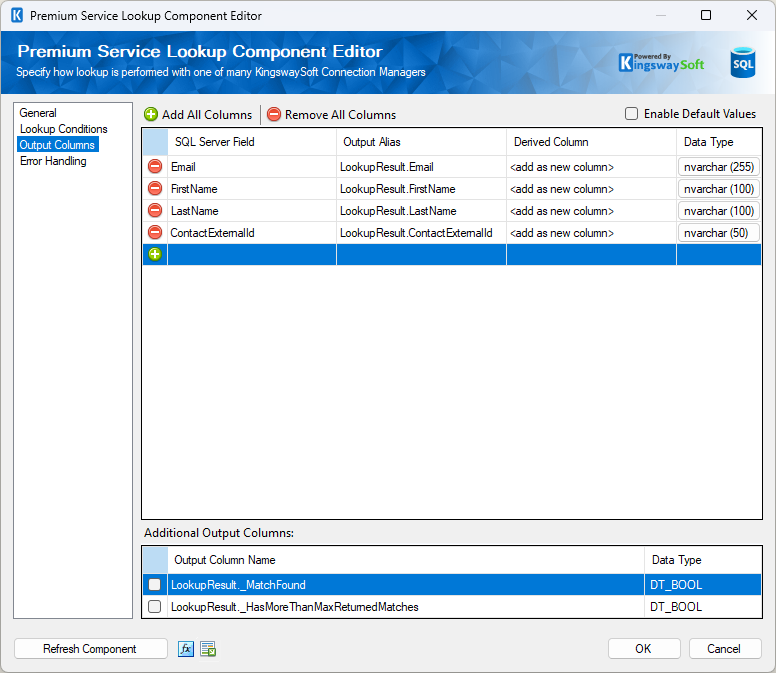The width and height of the screenshot is (776, 673).
Task: Maximize the editor window
Action: click(706, 15)
